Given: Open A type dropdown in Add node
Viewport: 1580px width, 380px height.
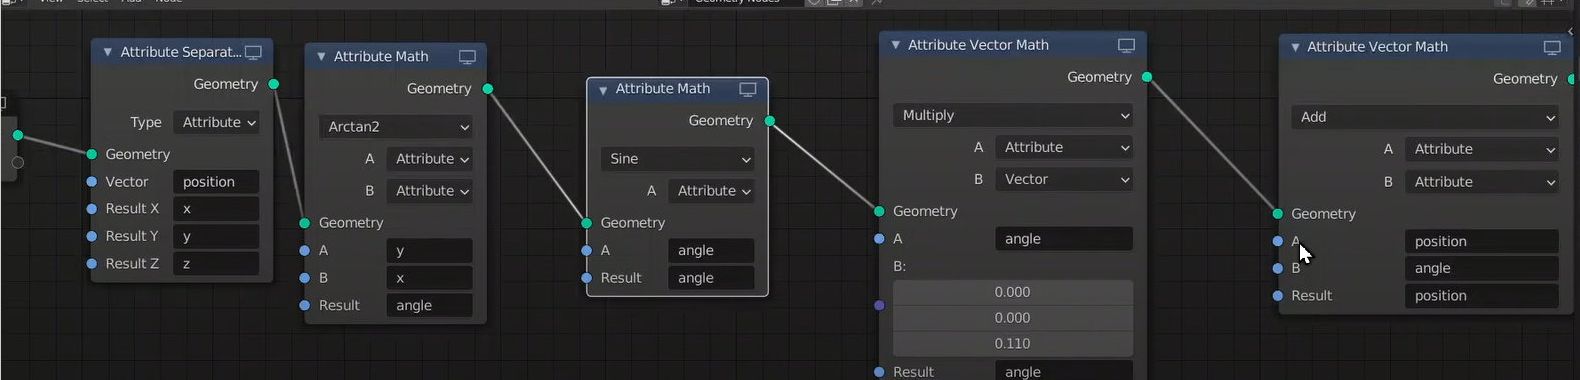Looking at the screenshot, I should click(1482, 150).
